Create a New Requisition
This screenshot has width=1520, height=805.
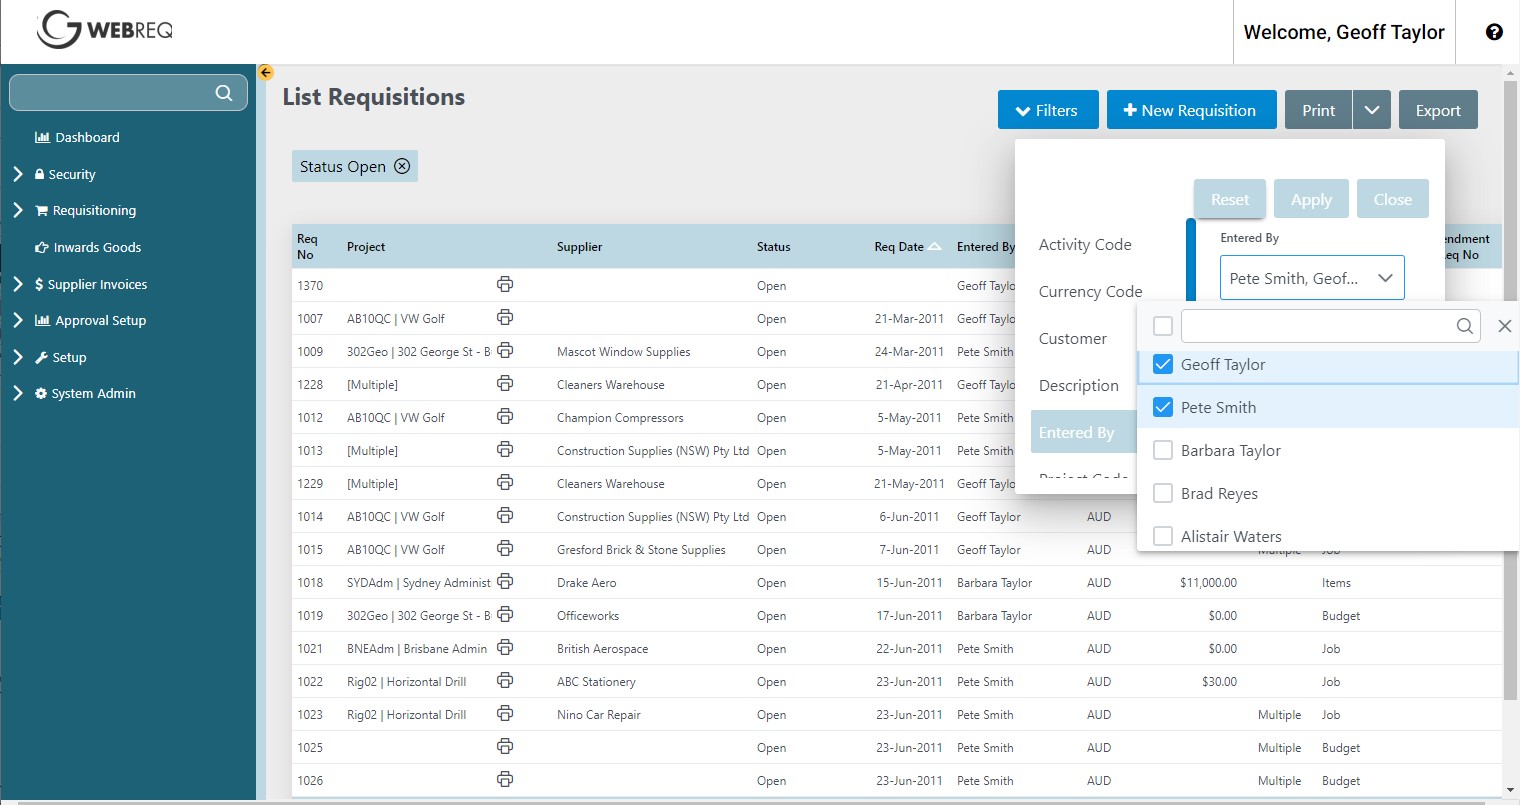pyautogui.click(x=1191, y=110)
